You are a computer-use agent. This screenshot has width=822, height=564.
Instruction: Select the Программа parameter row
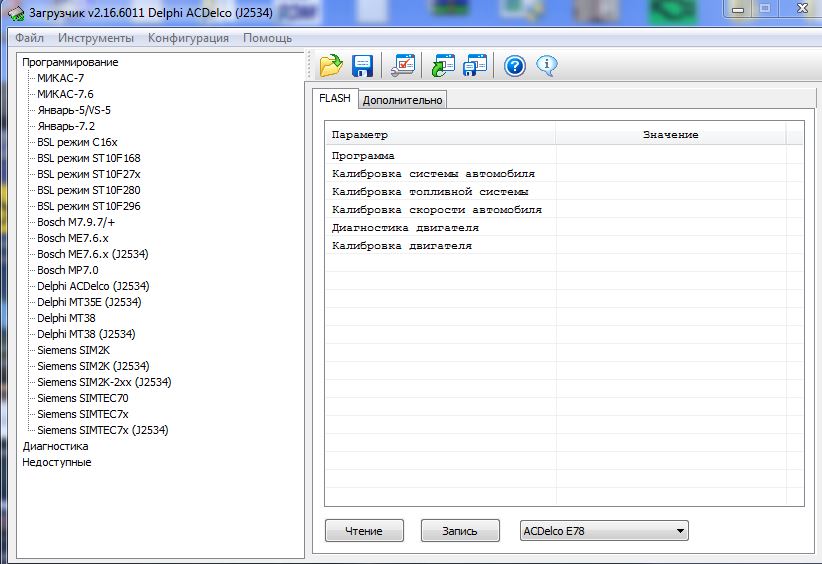[564, 156]
